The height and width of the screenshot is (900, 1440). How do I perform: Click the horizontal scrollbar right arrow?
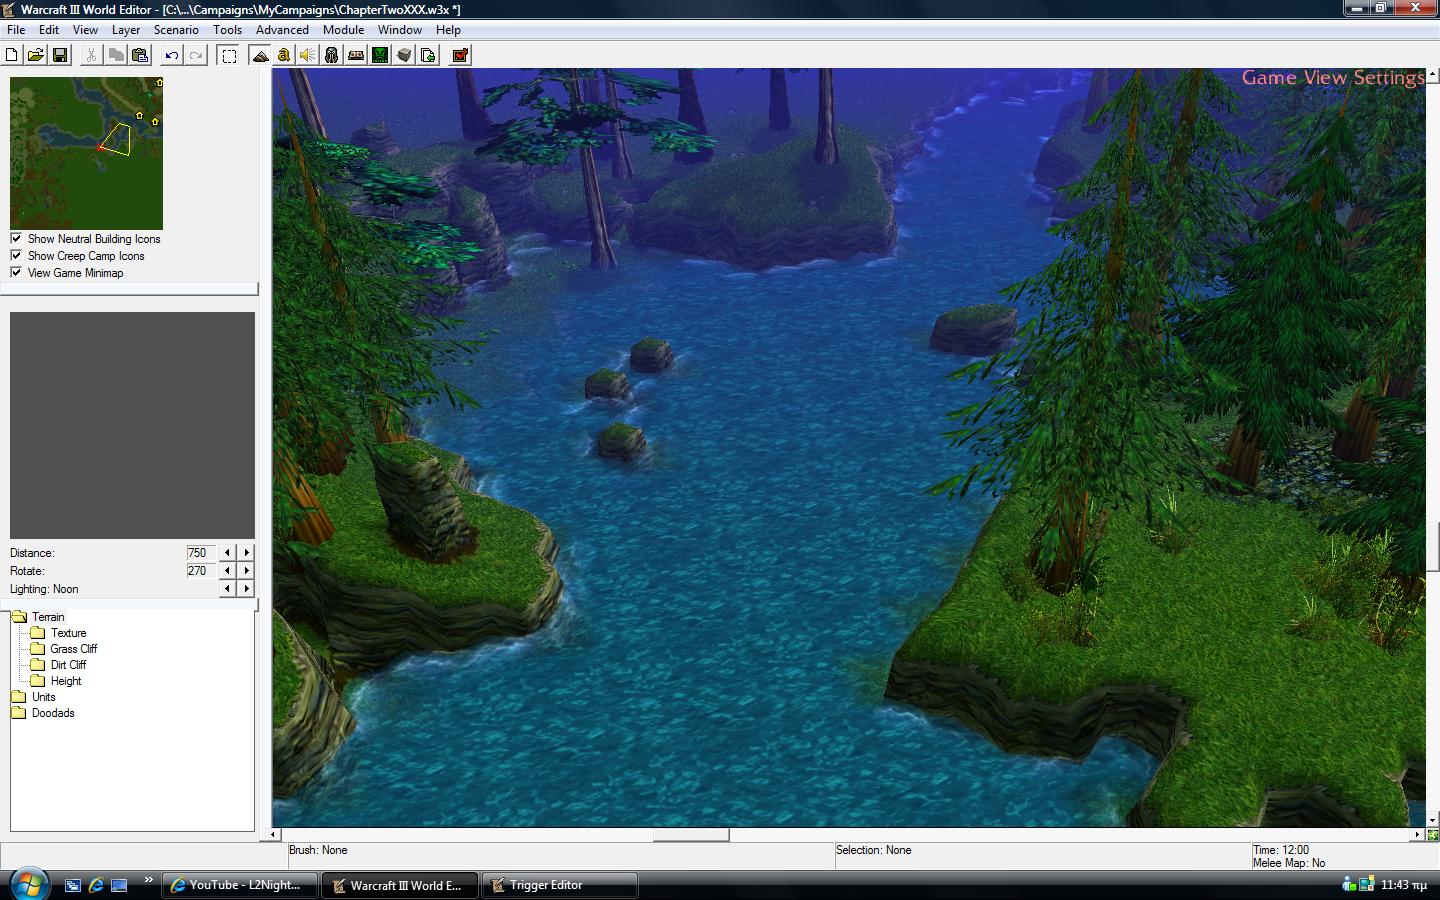point(1418,834)
